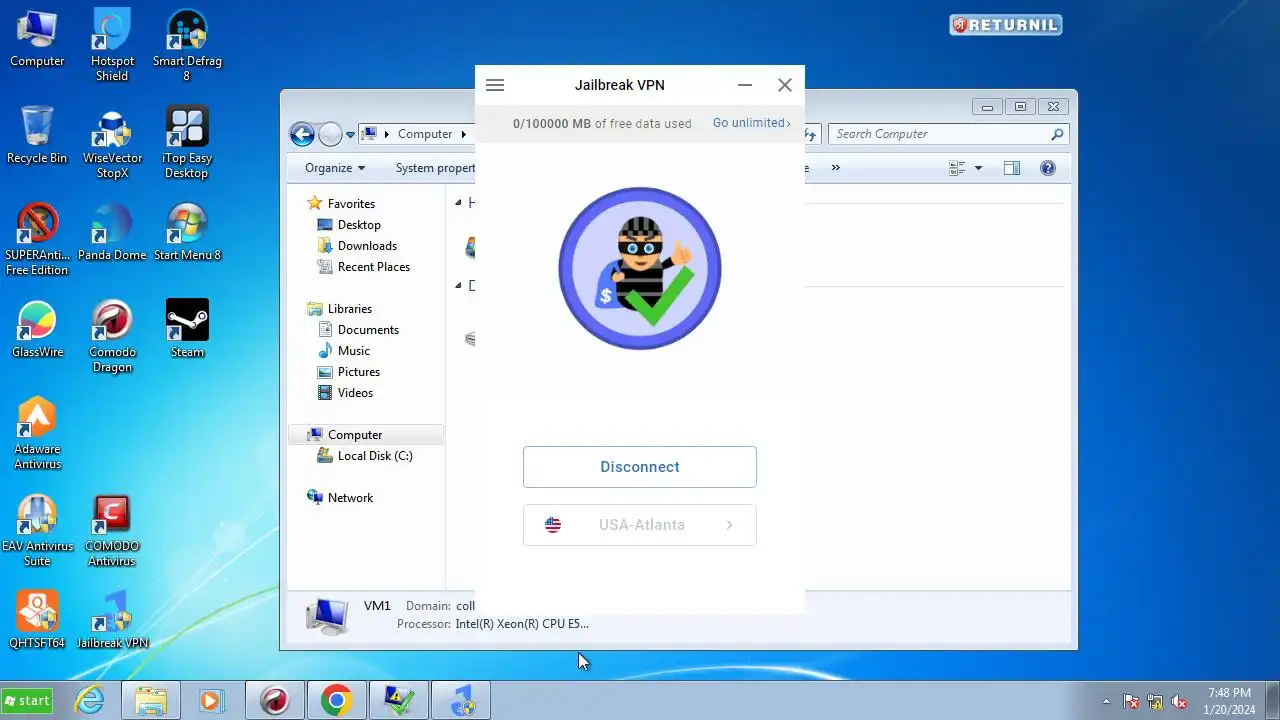1280x720 pixels.
Task: Select Network in the navigation pane
Action: tap(350, 498)
